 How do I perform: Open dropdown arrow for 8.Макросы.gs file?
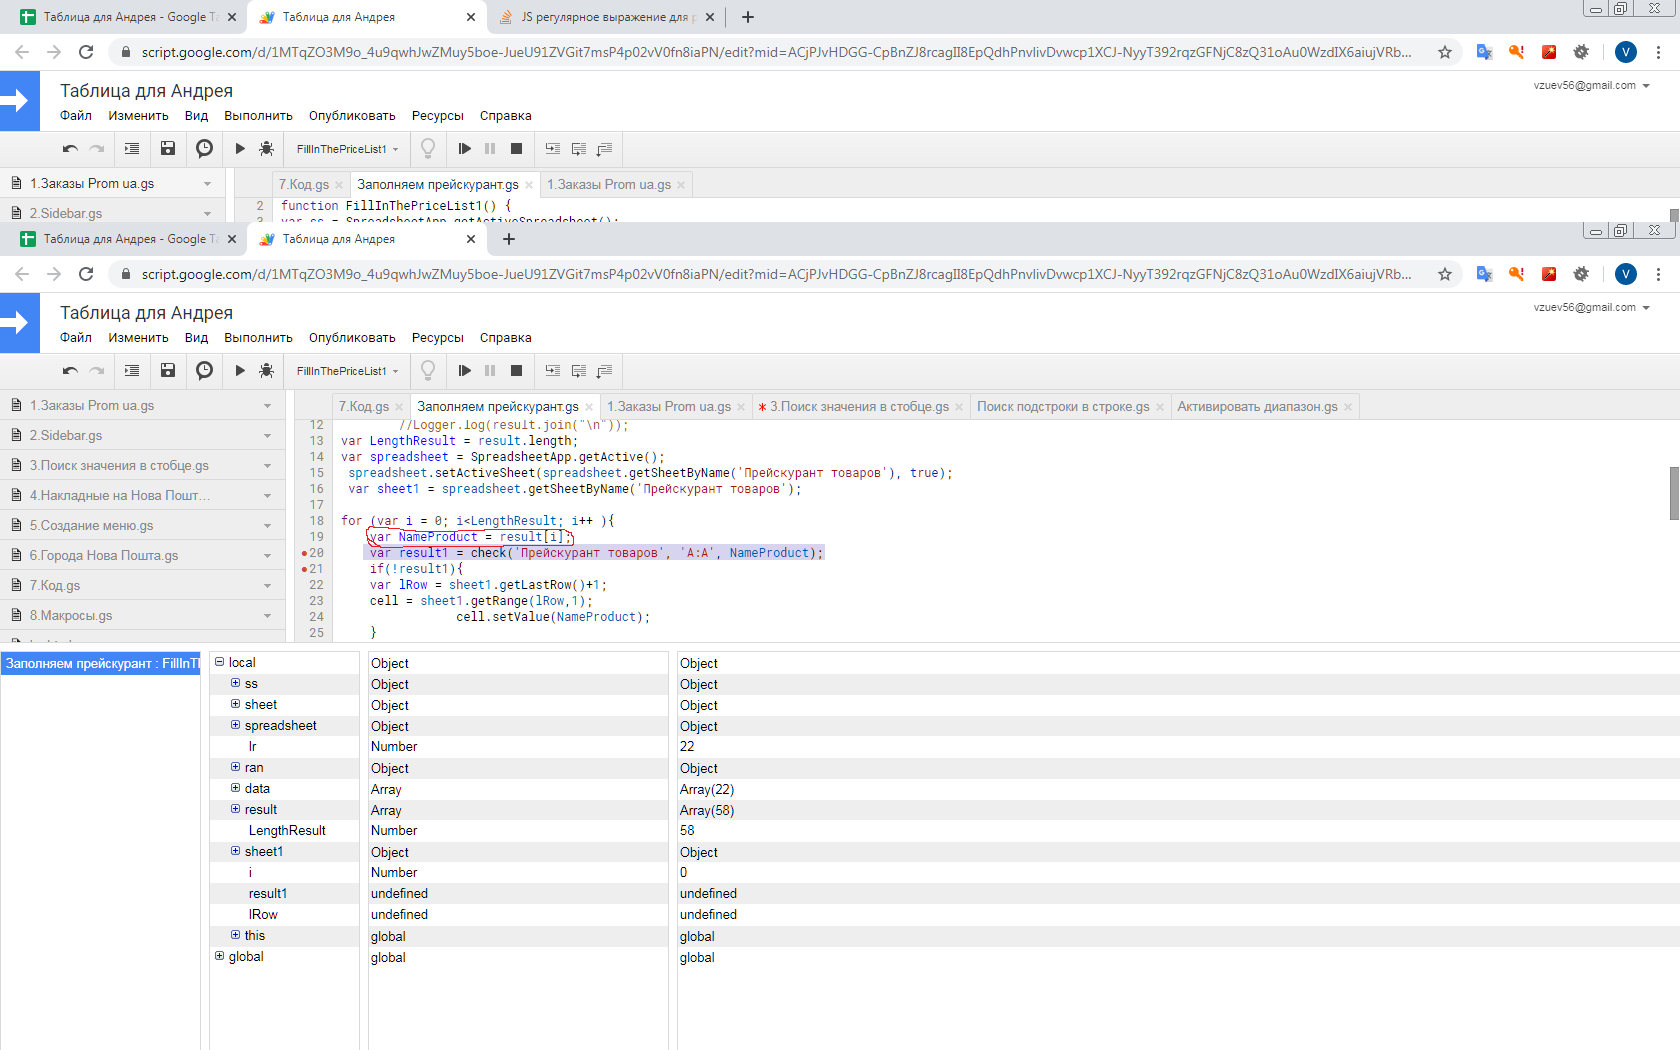pos(267,616)
